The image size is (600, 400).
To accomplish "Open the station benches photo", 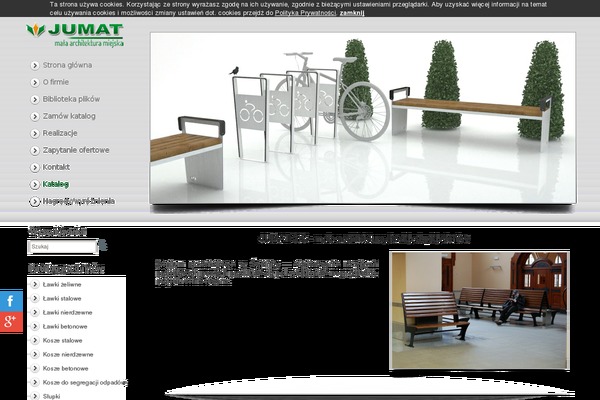I will pos(479,310).
